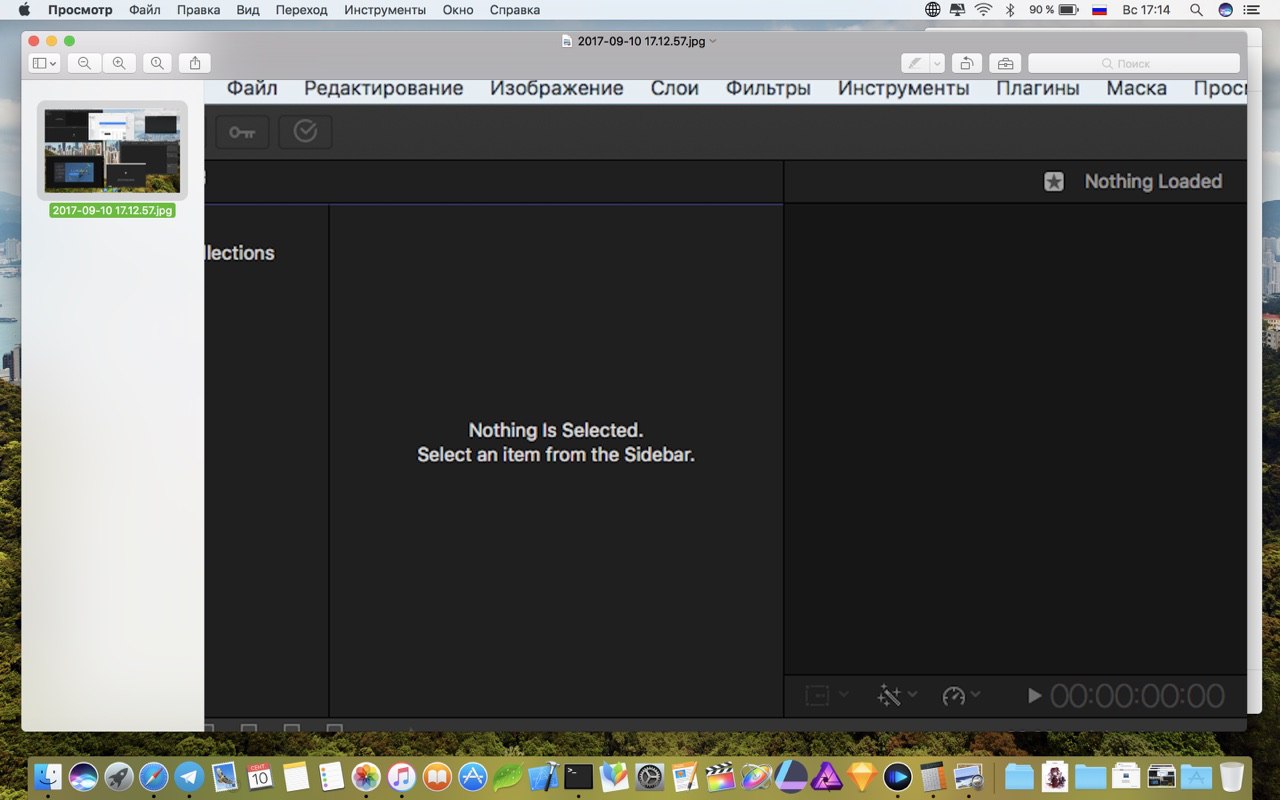Focus the Поиск search field
Screen dimensions: 1280x800
click(1134, 63)
